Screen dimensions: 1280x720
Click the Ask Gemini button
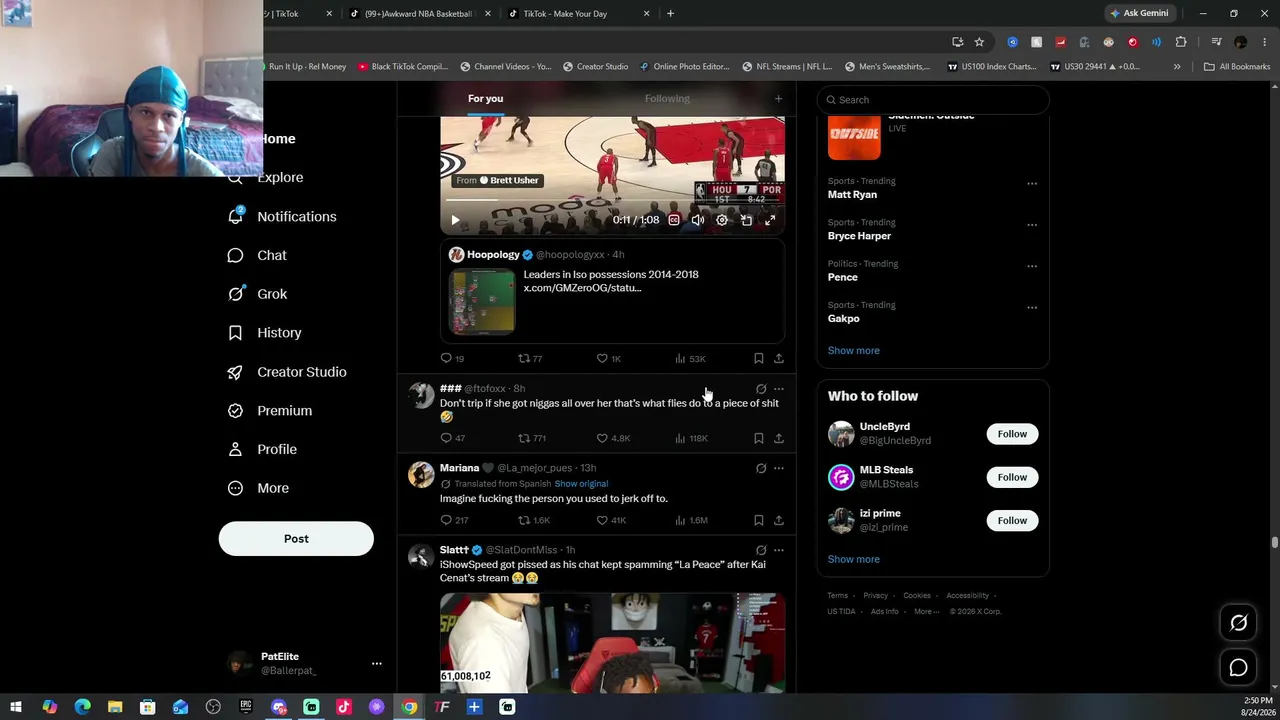point(1139,14)
